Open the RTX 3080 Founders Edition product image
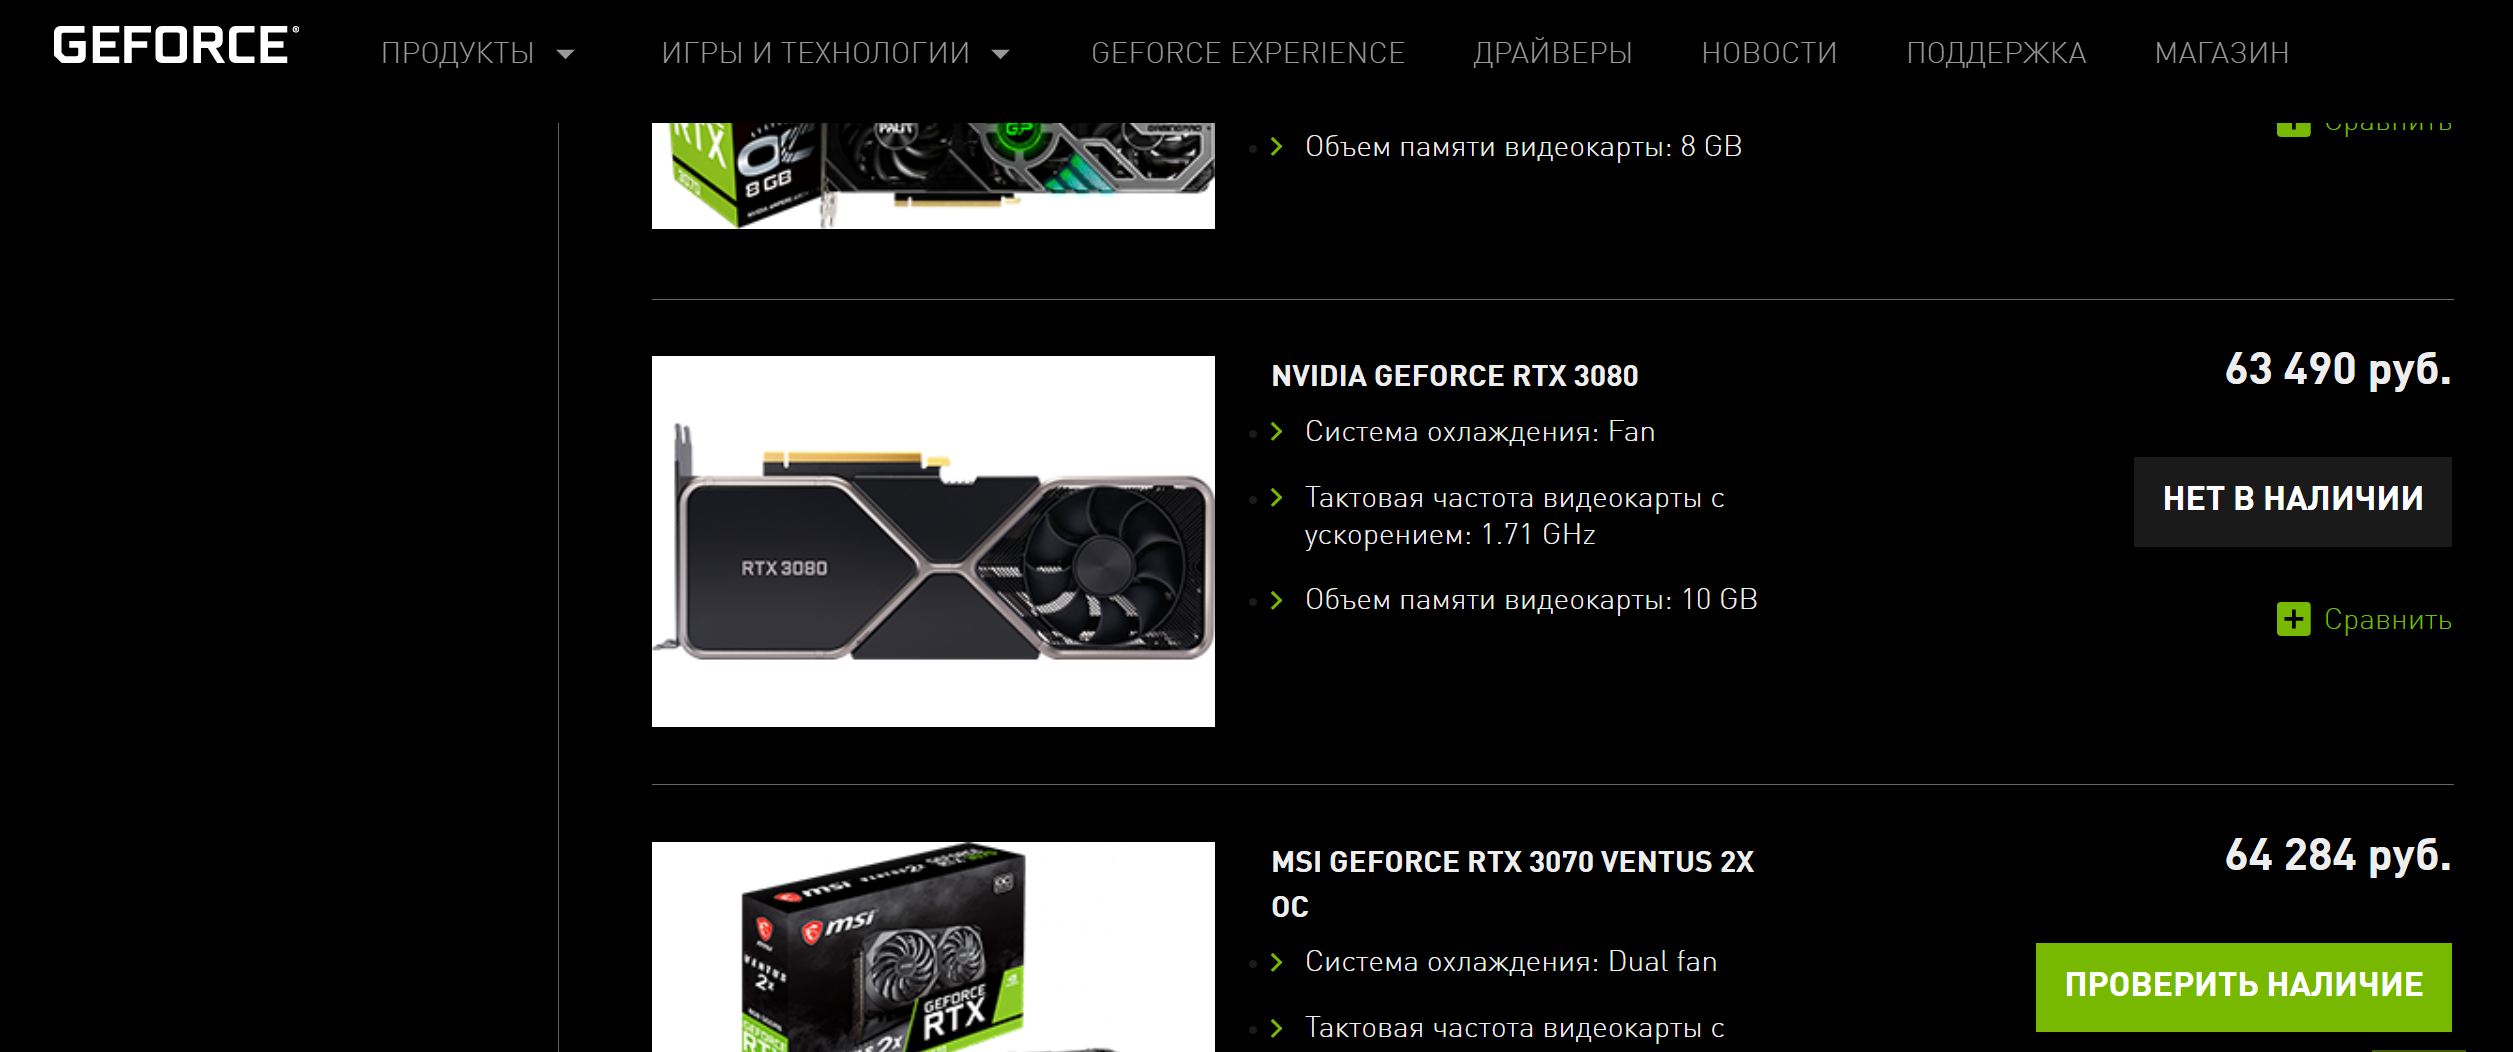 tap(933, 541)
